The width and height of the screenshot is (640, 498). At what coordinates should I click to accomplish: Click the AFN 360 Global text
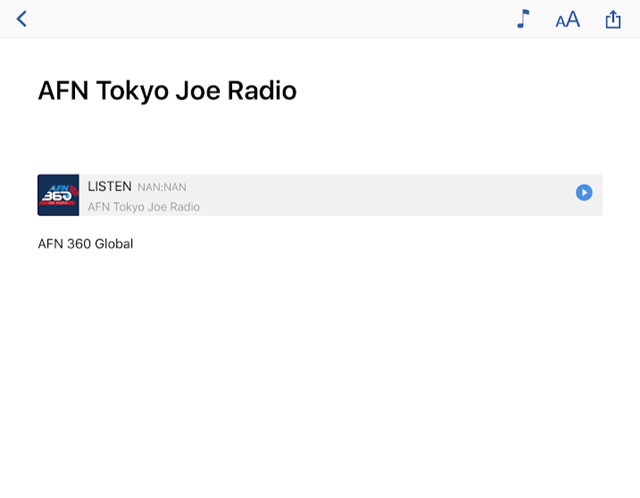click(85, 244)
